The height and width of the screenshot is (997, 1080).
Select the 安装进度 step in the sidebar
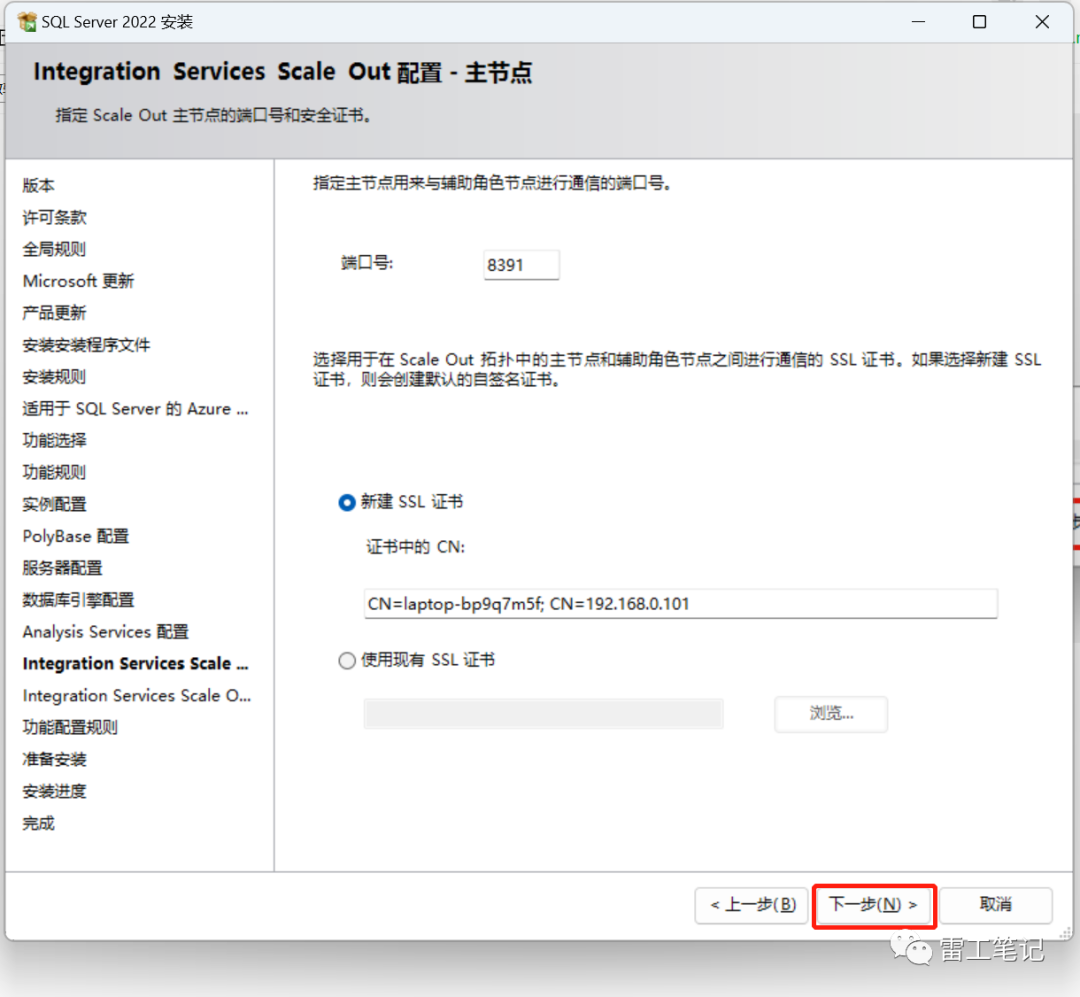coord(54,791)
